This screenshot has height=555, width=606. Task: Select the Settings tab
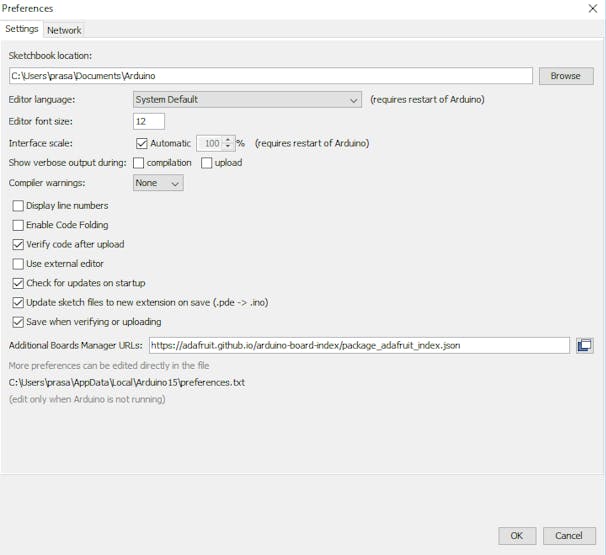(22, 29)
